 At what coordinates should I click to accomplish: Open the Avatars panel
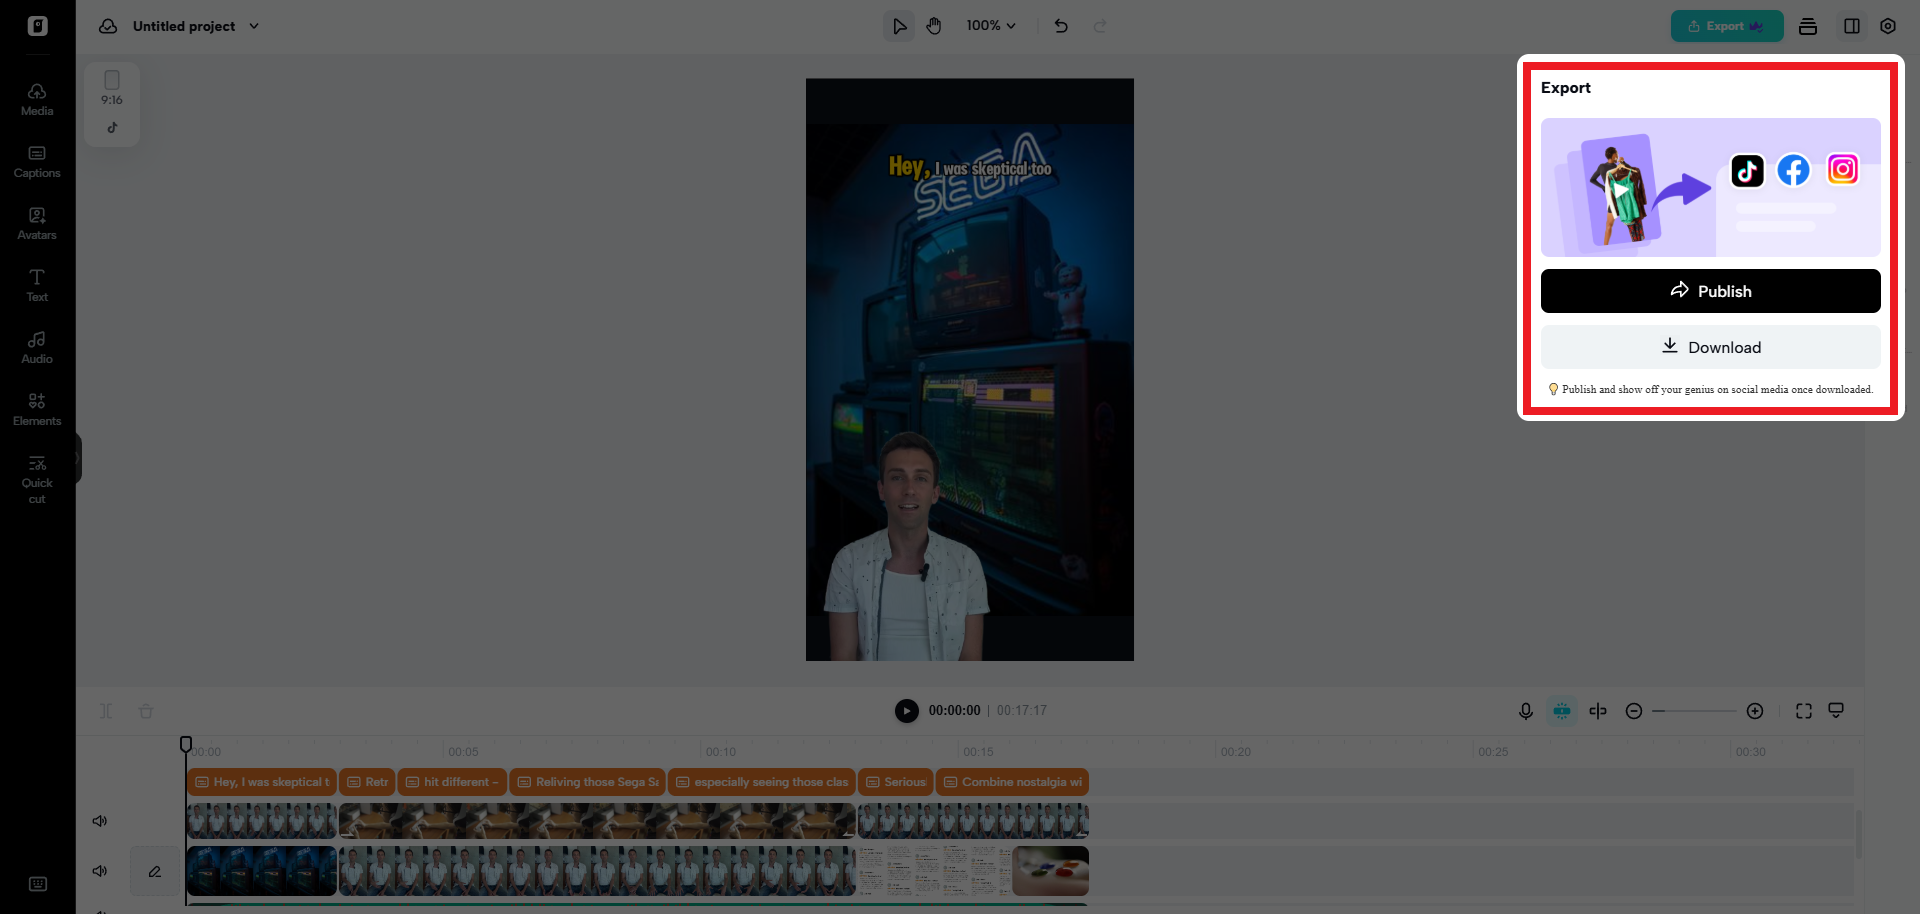click(36, 222)
